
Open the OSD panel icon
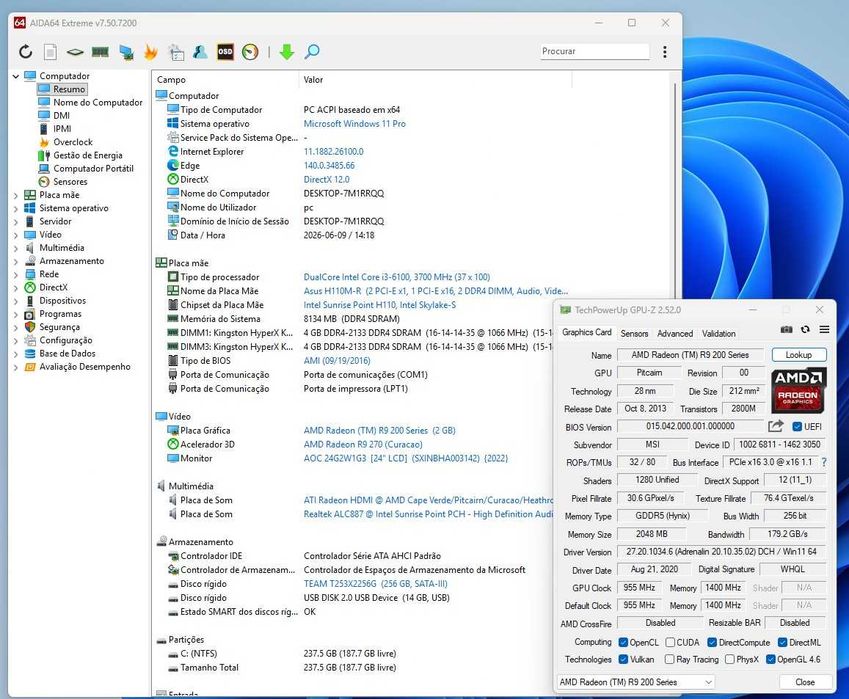tap(225, 52)
